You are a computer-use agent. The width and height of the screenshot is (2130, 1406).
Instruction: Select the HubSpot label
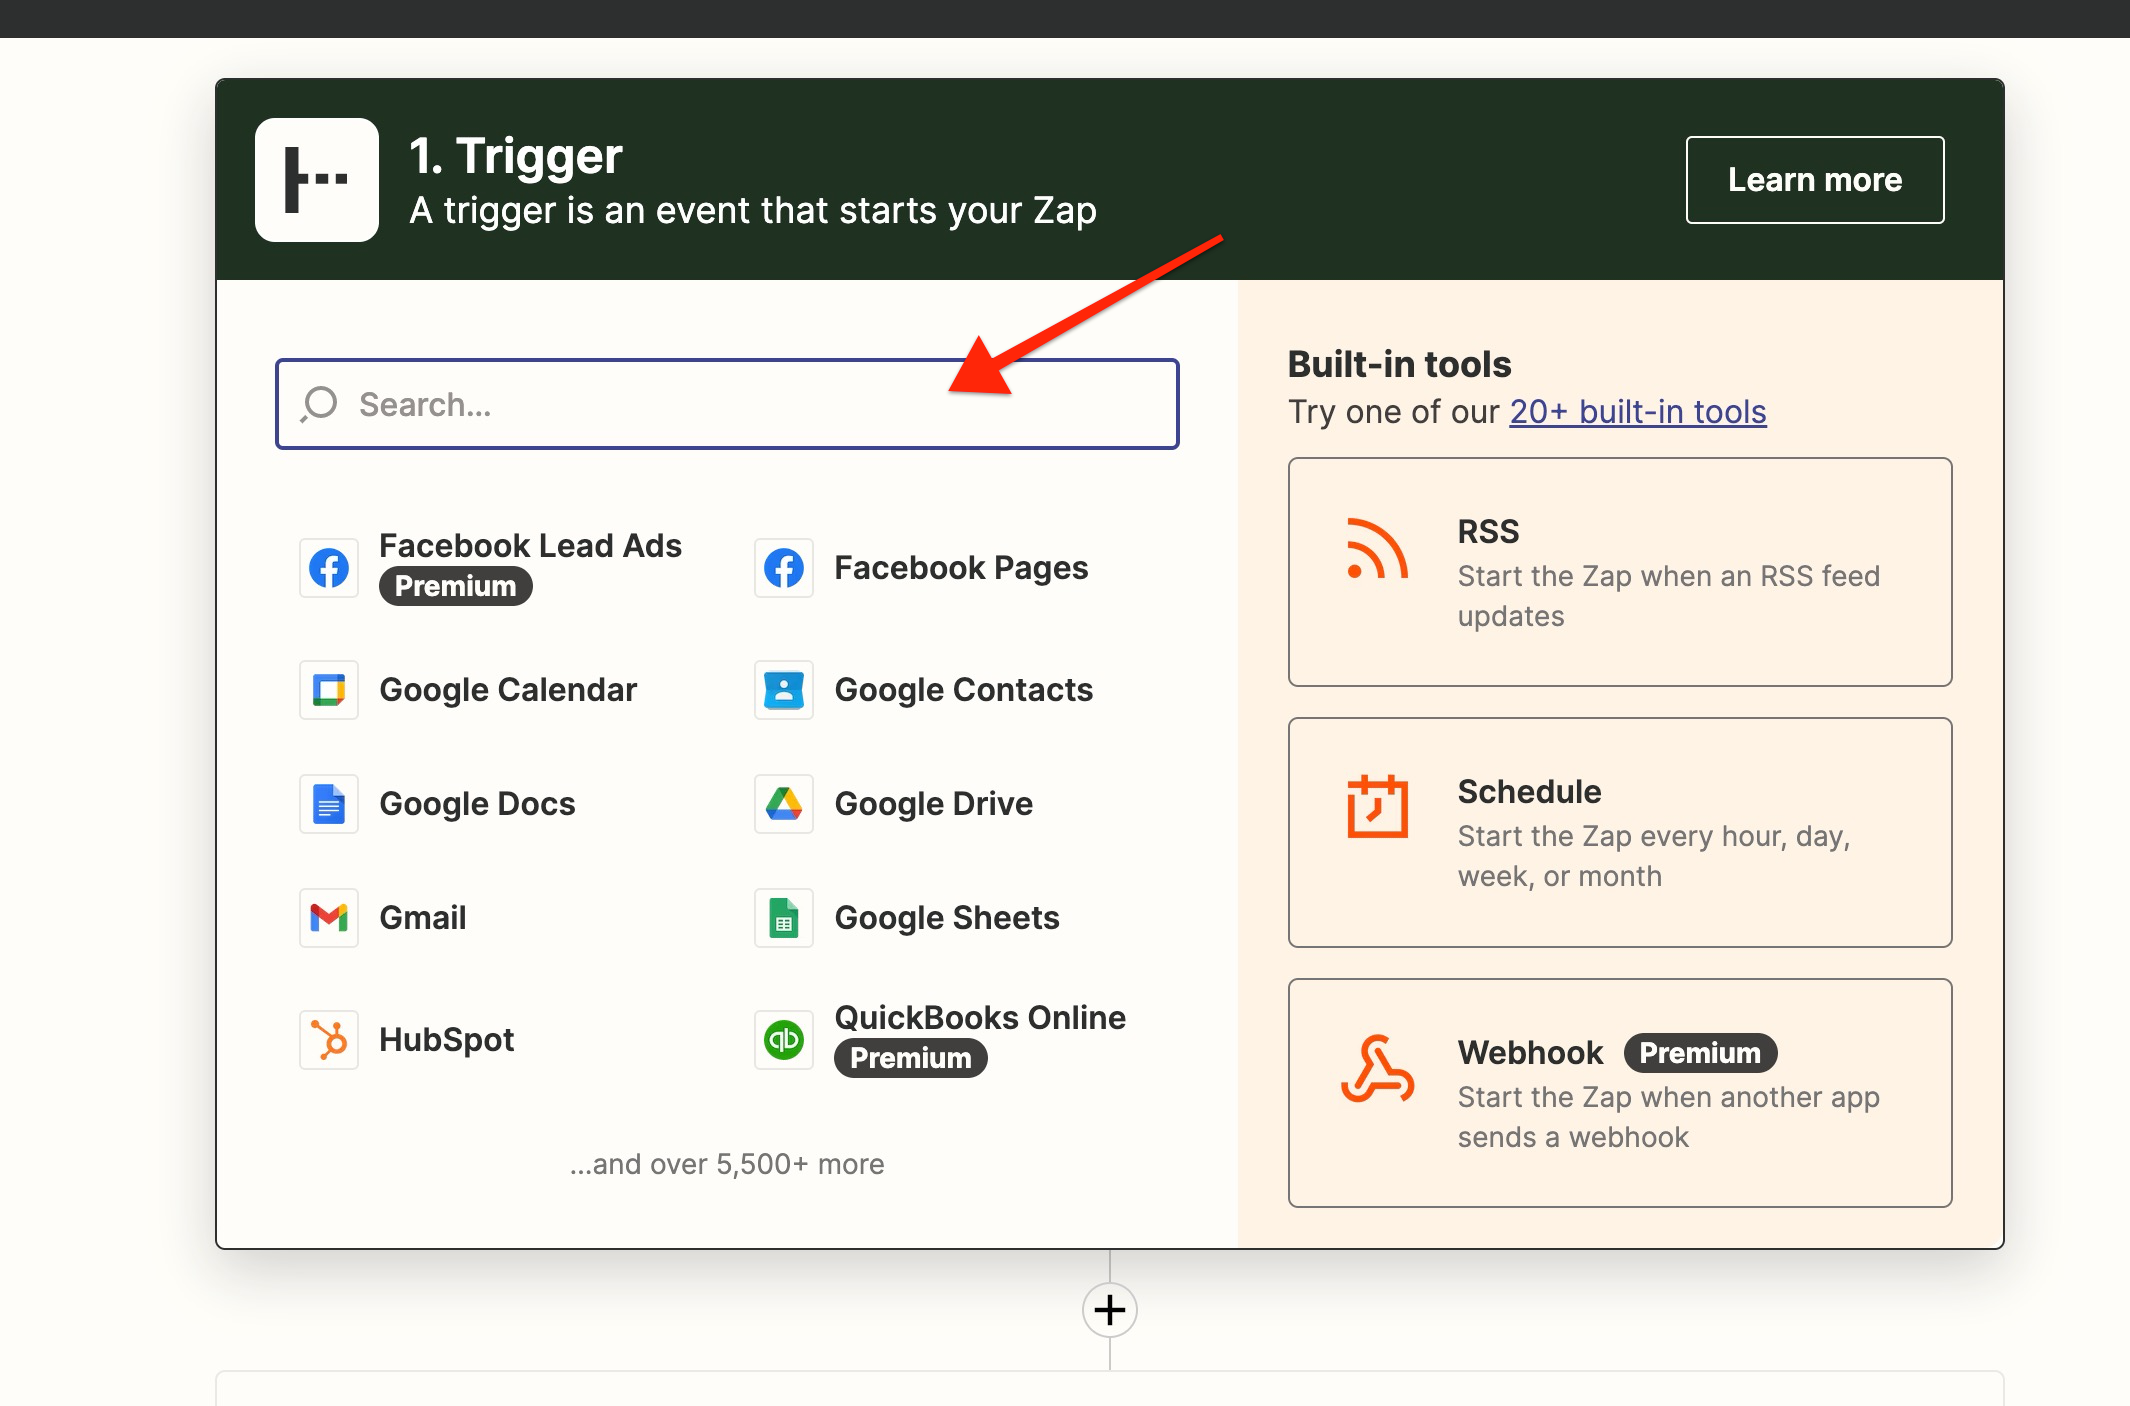pyautogui.click(x=446, y=1040)
